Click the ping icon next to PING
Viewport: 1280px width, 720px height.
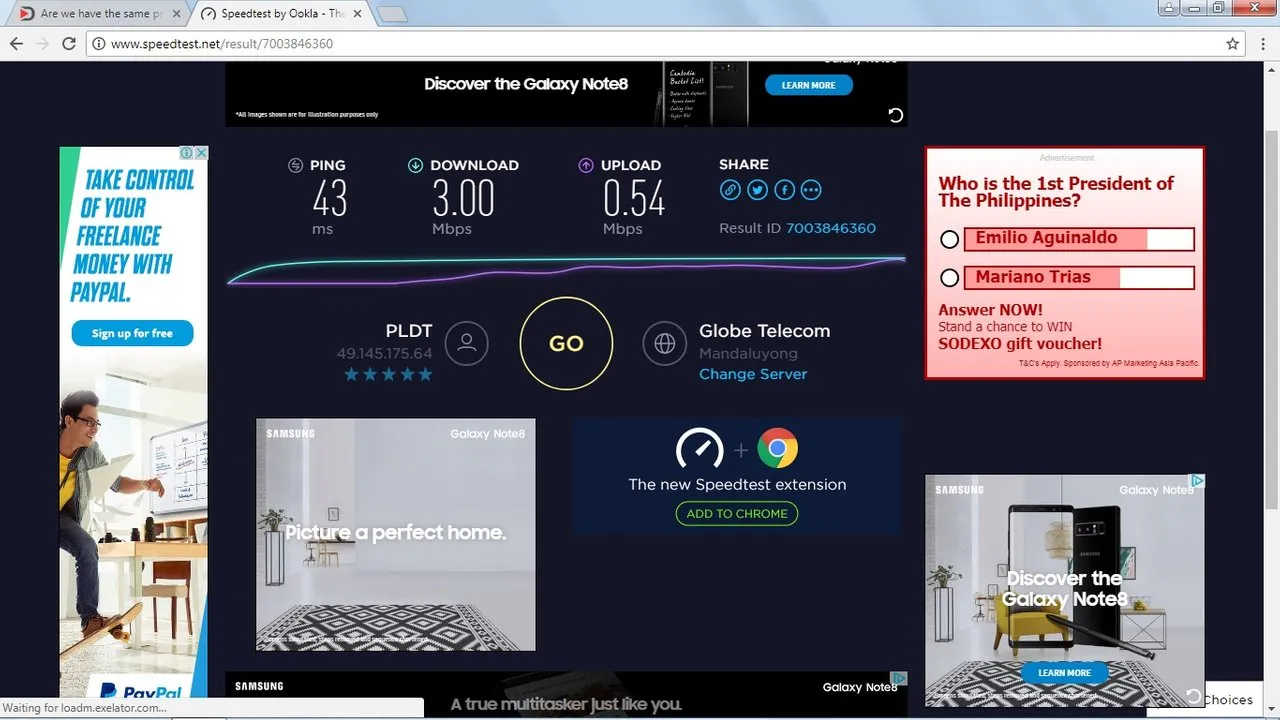[295, 165]
